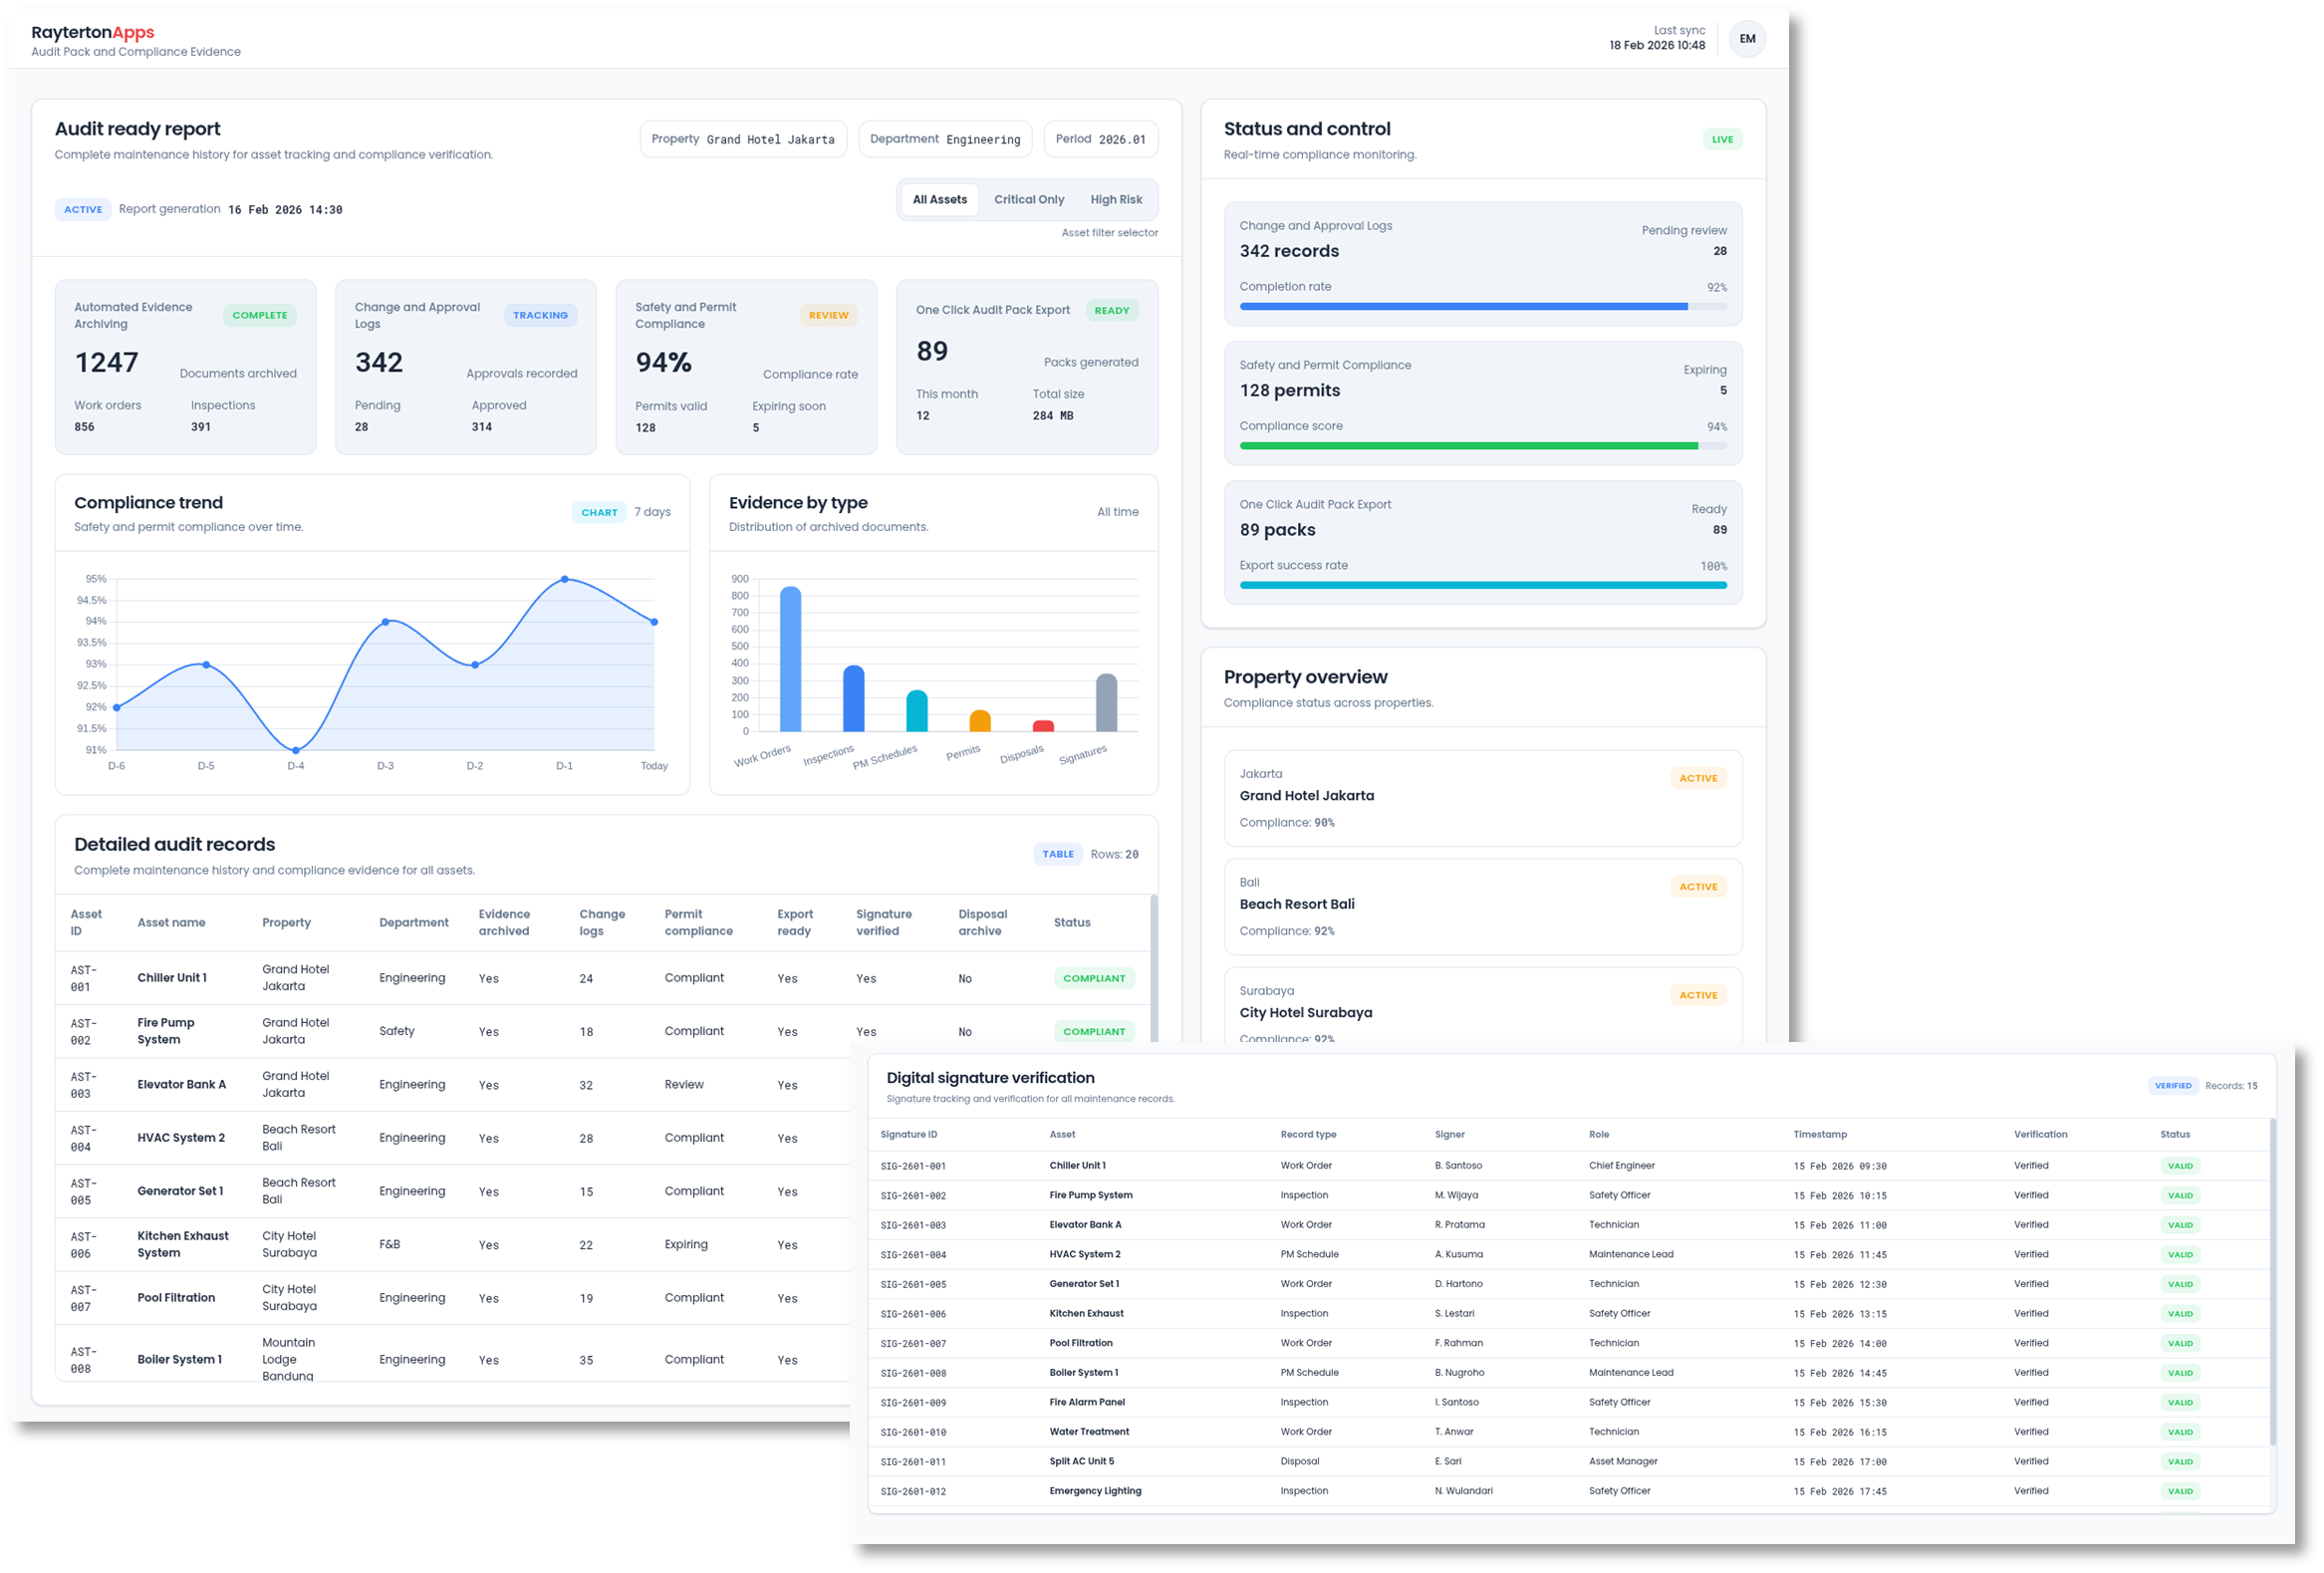The image size is (2324, 1573).
Task: Click the EM profile avatar
Action: tap(1747, 39)
